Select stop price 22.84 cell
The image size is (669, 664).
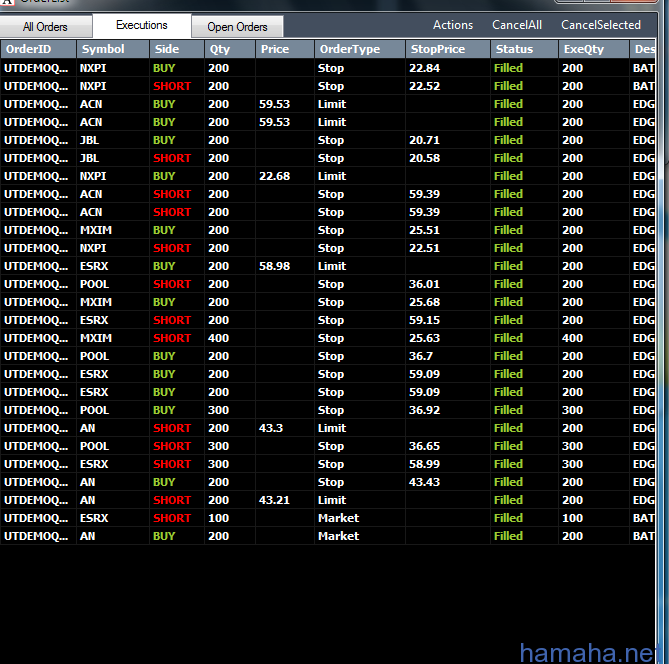(x=448, y=68)
